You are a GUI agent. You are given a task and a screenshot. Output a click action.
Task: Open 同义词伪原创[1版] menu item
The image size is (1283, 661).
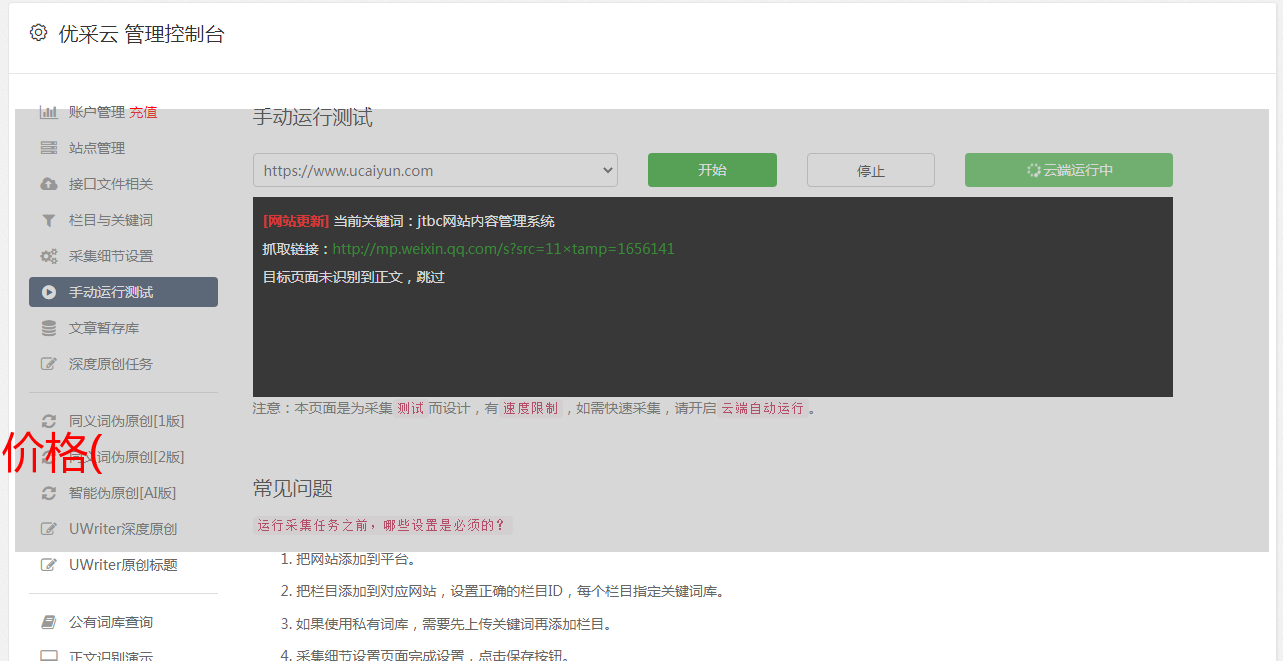point(126,421)
